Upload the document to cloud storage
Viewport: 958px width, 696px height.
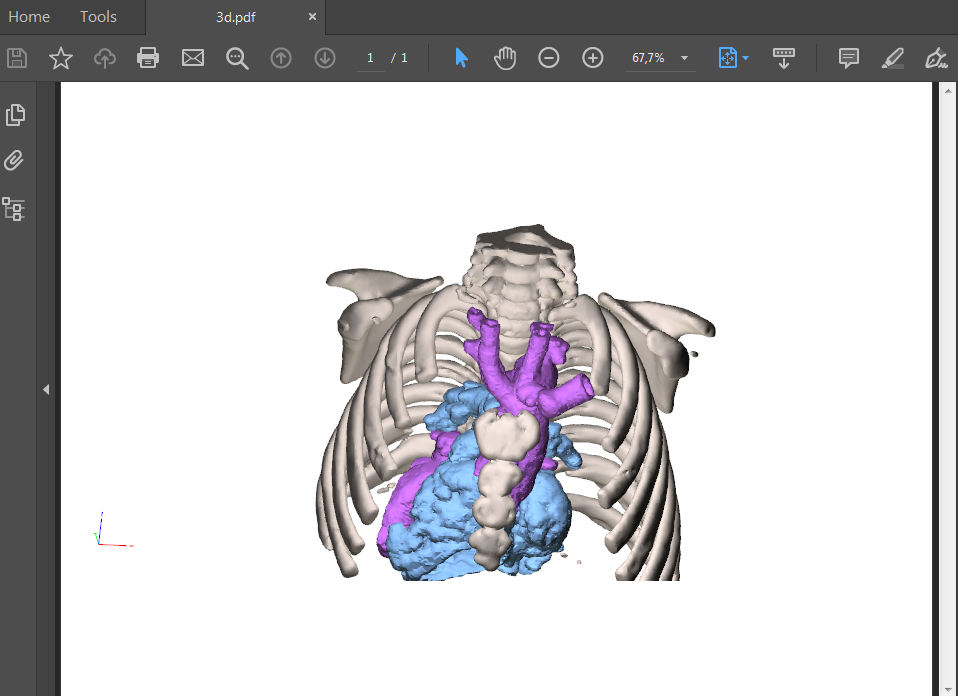coord(104,57)
